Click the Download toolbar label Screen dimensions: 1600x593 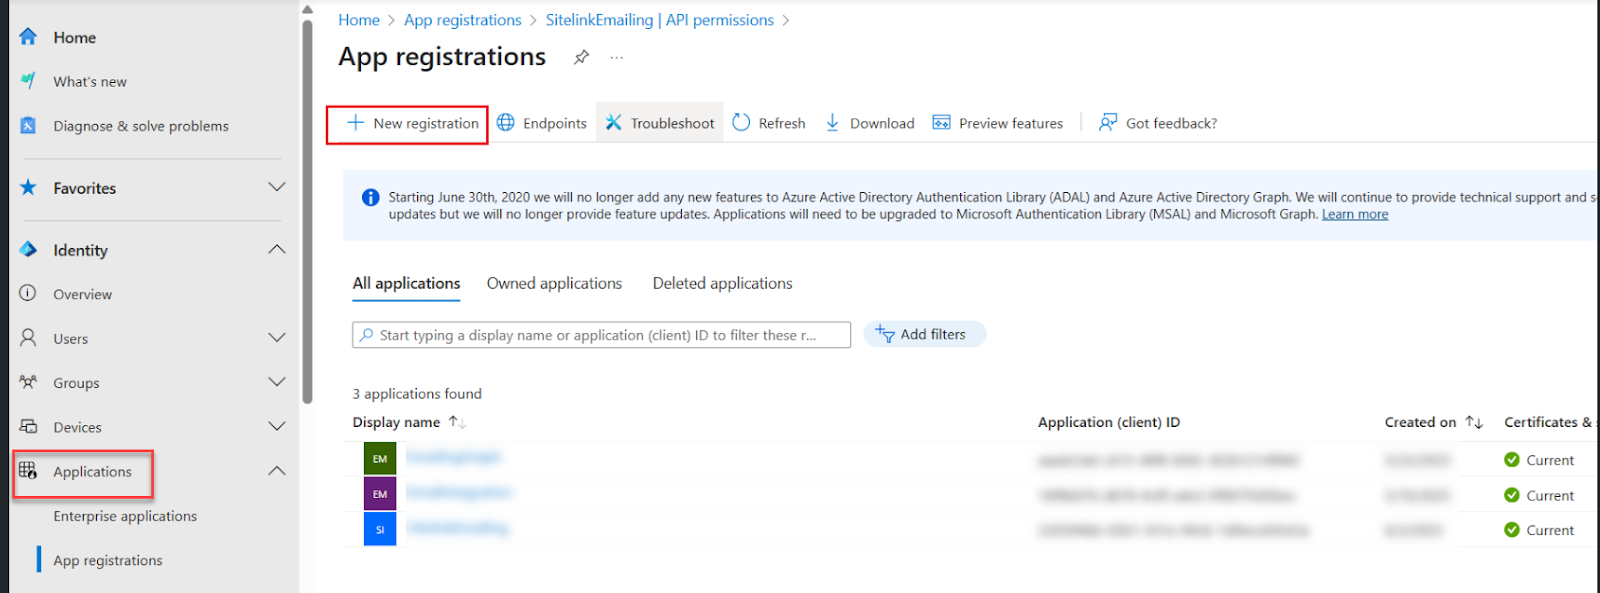coord(882,123)
